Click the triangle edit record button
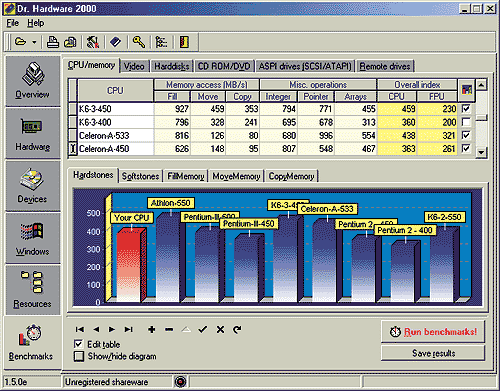Screen dimensions: 500x391 186,330
